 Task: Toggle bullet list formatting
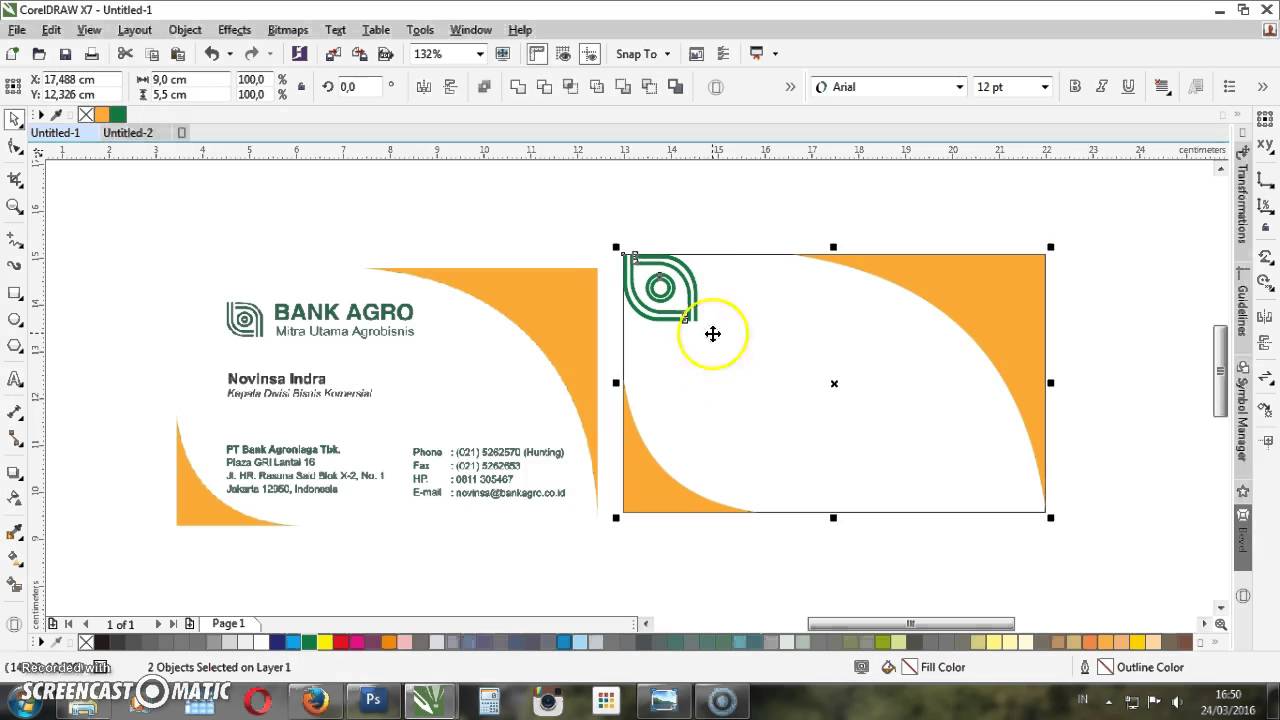click(1231, 87)
